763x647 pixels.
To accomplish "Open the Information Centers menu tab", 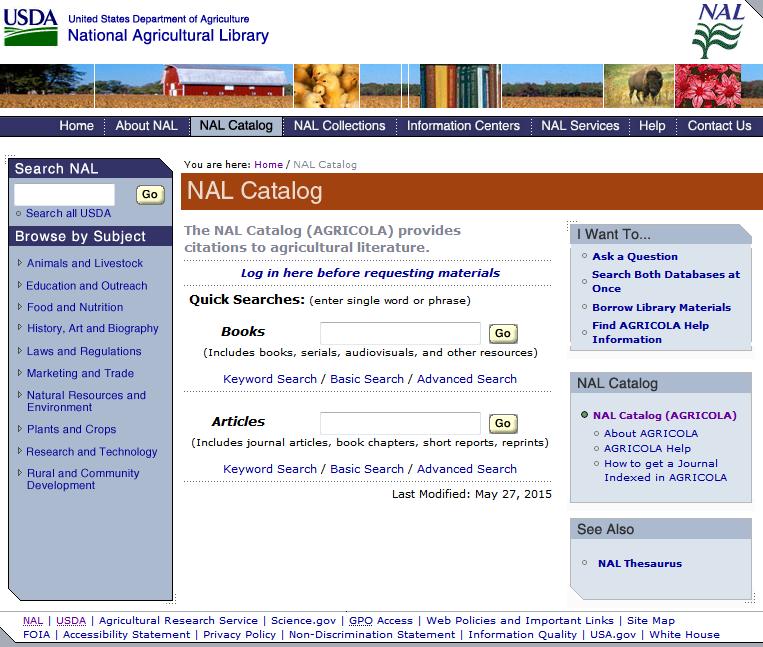I will tap(463, 126).
